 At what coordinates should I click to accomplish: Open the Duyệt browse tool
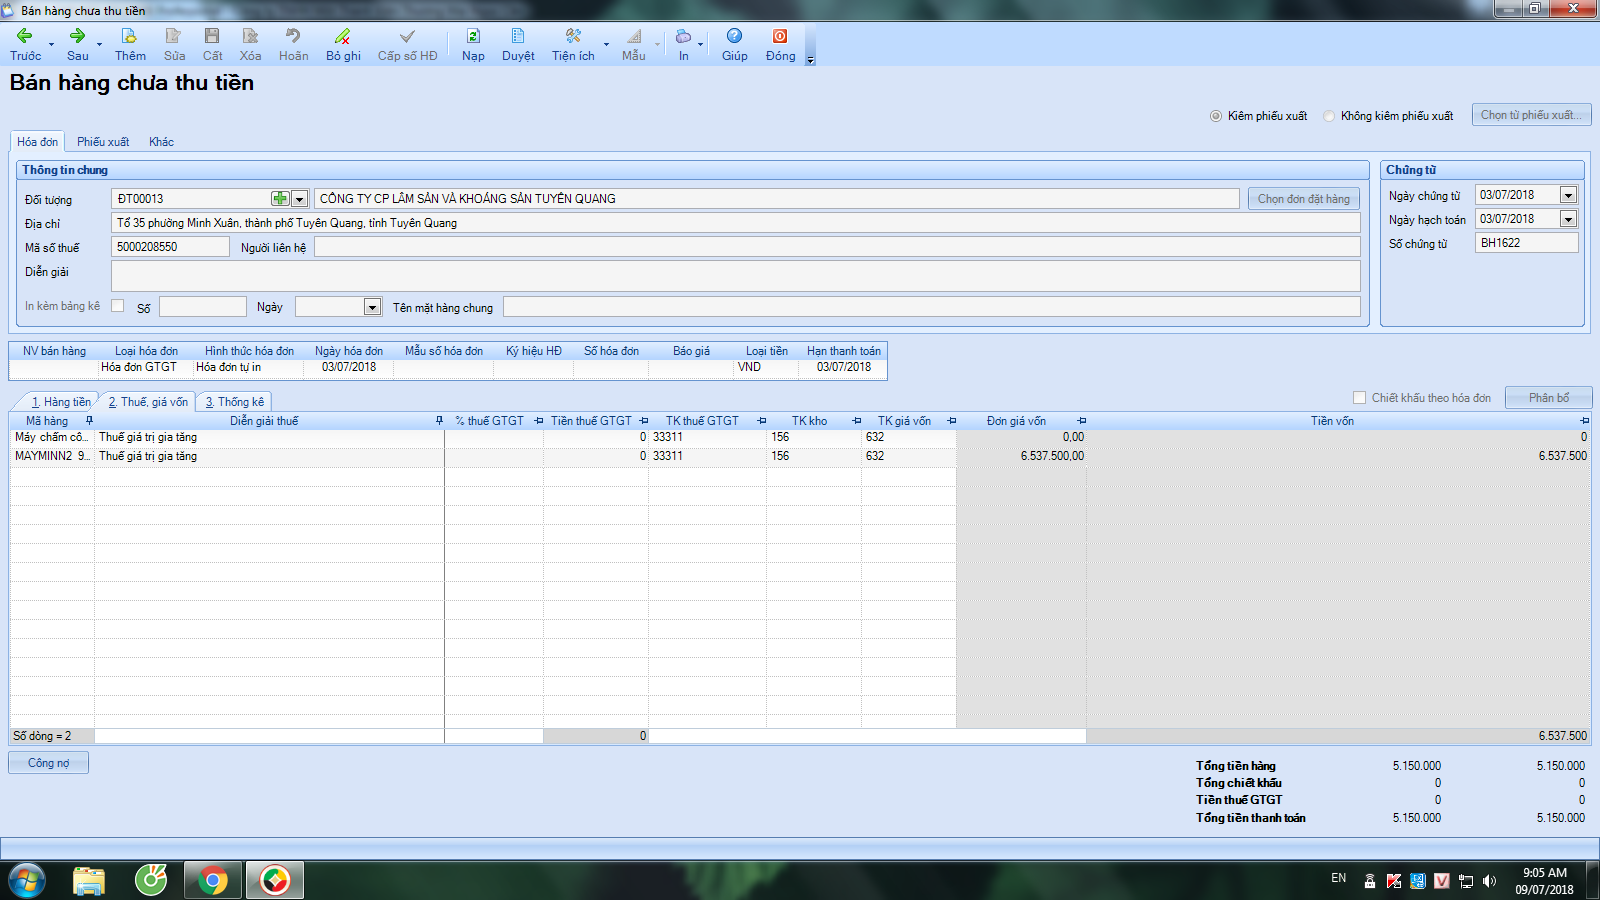coord(518,44)
